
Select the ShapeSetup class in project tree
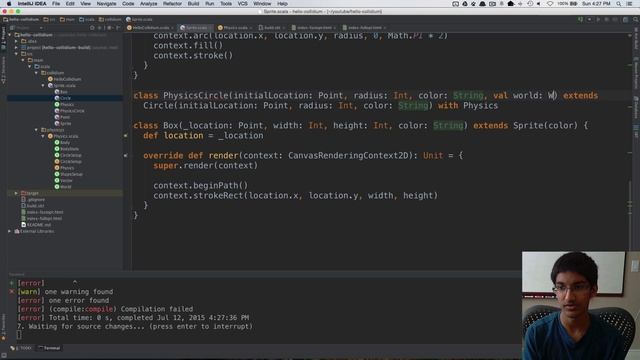[x=68, y=174]
